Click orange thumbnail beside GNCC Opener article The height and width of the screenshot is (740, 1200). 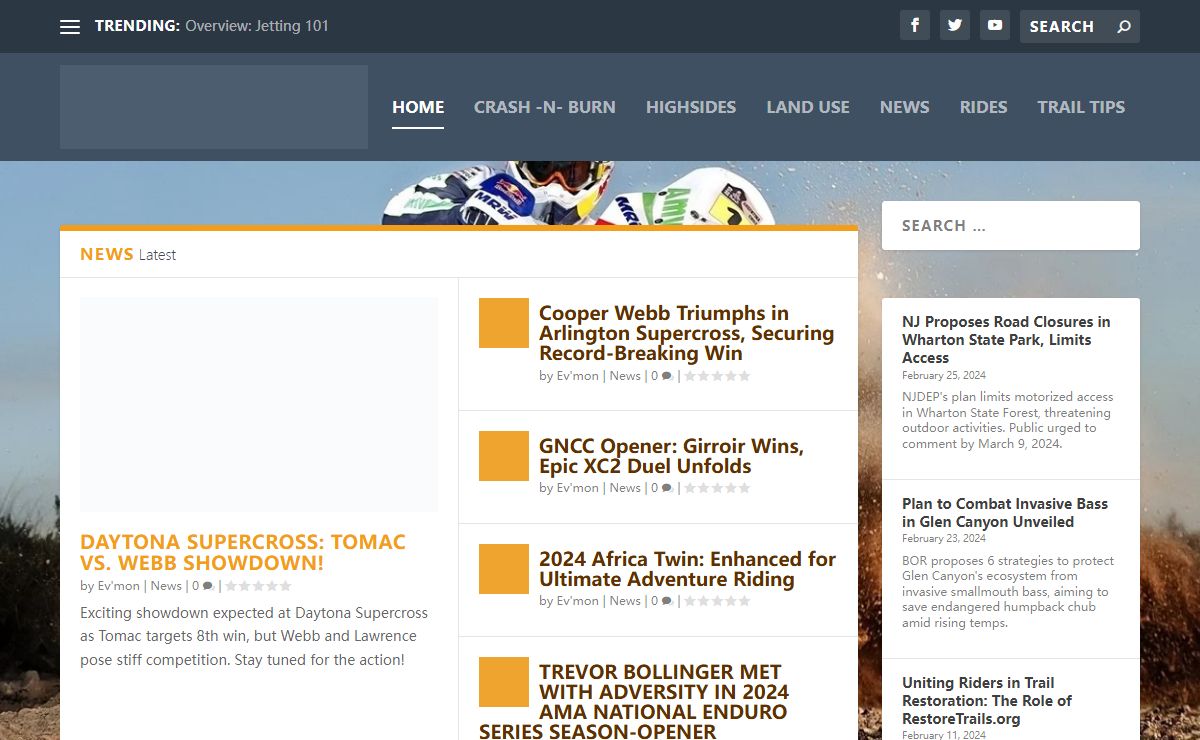[504, 456]
